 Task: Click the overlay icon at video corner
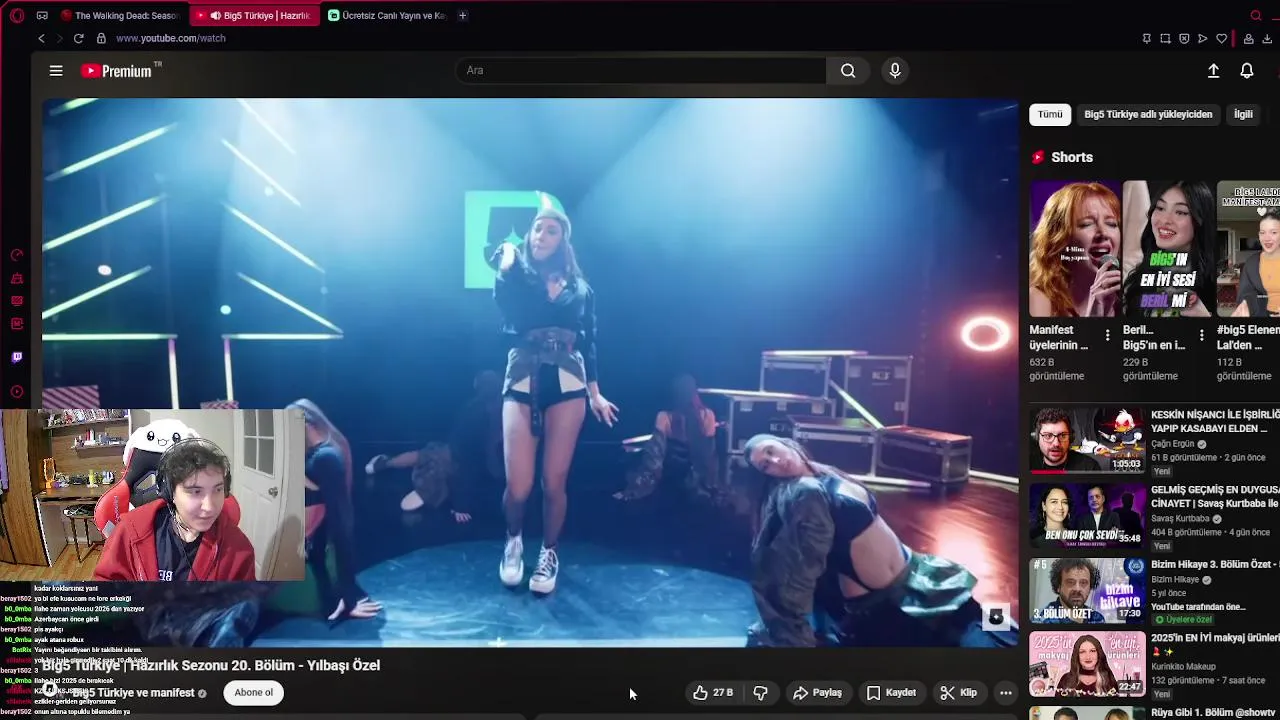(x=996, y=617)
